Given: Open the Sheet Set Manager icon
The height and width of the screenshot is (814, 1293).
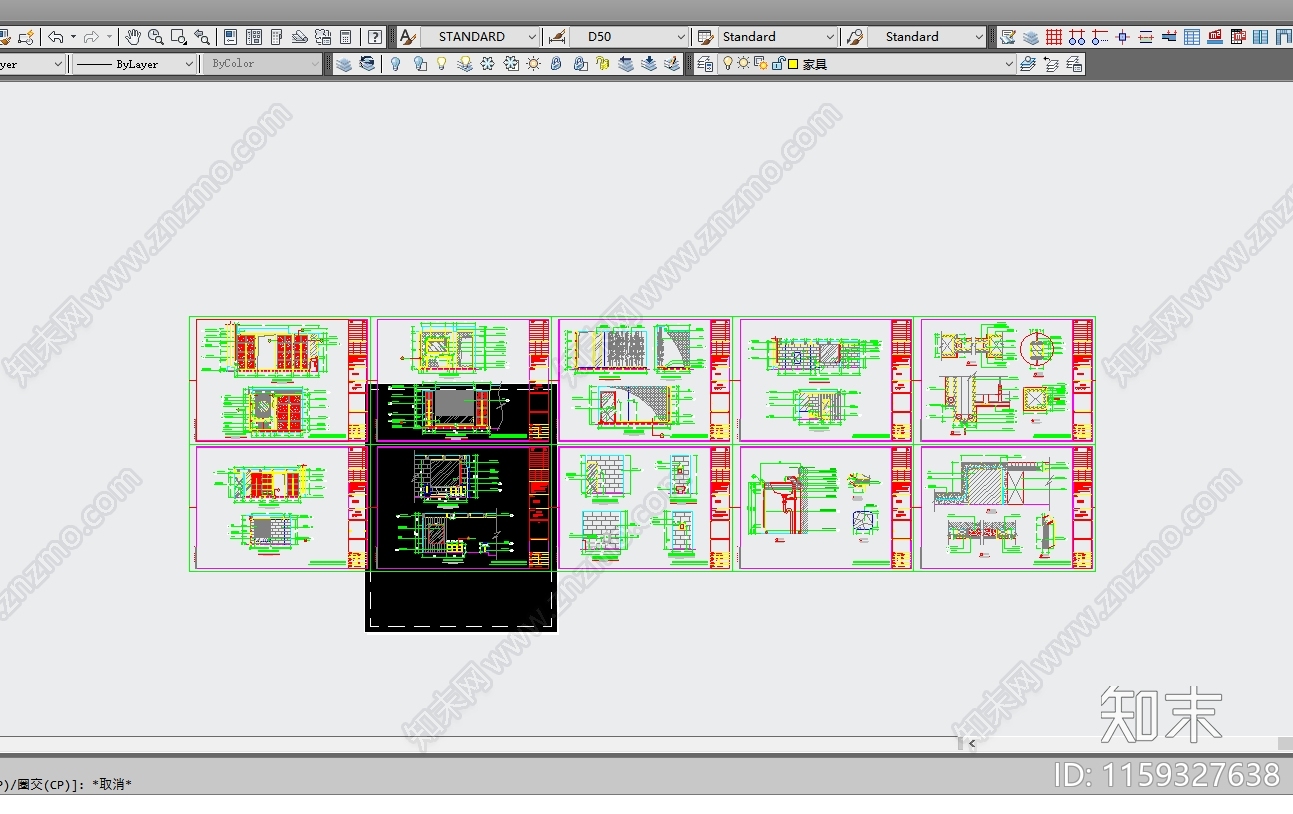Looking at the screenshot, I should 299,37.
